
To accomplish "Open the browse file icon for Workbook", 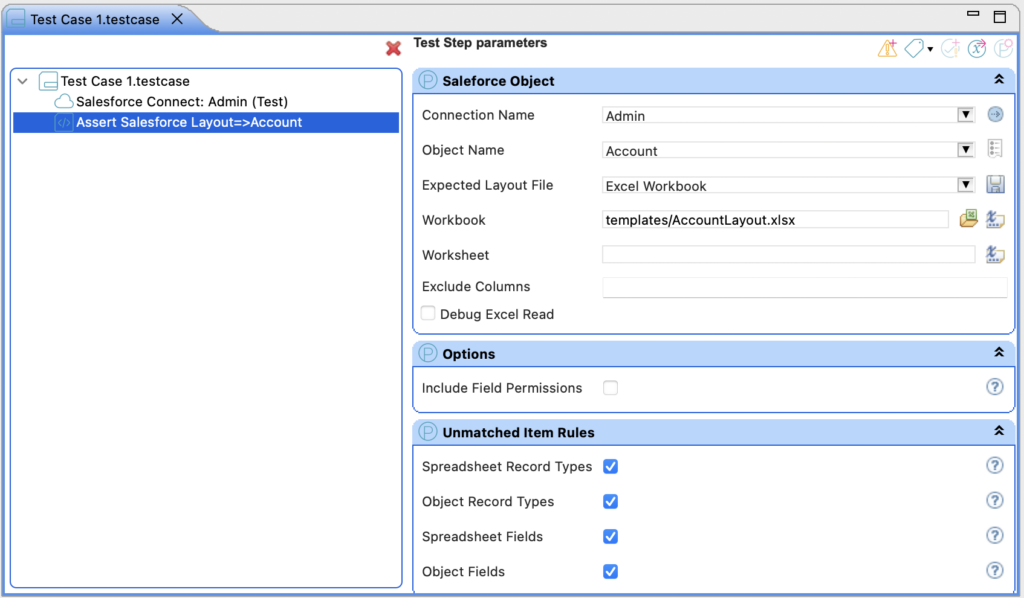I will pos(967,219).
